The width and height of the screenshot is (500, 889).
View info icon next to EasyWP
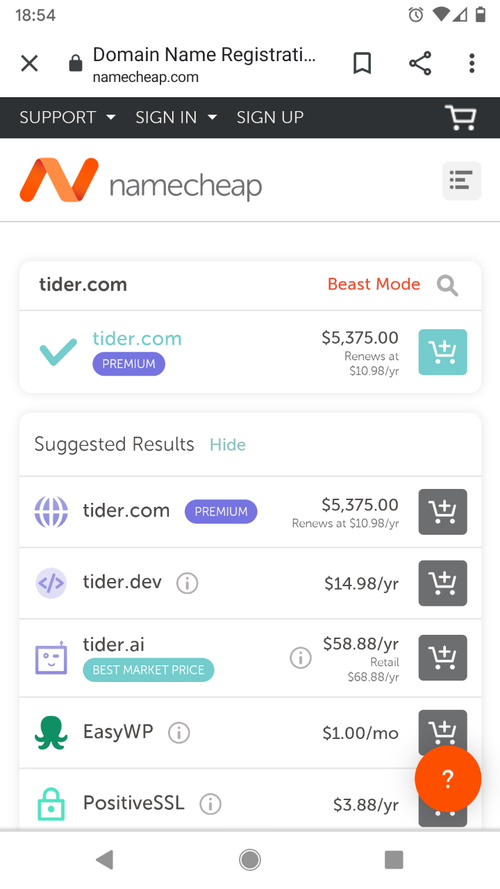pyautogui.click(x=179, y=733)
